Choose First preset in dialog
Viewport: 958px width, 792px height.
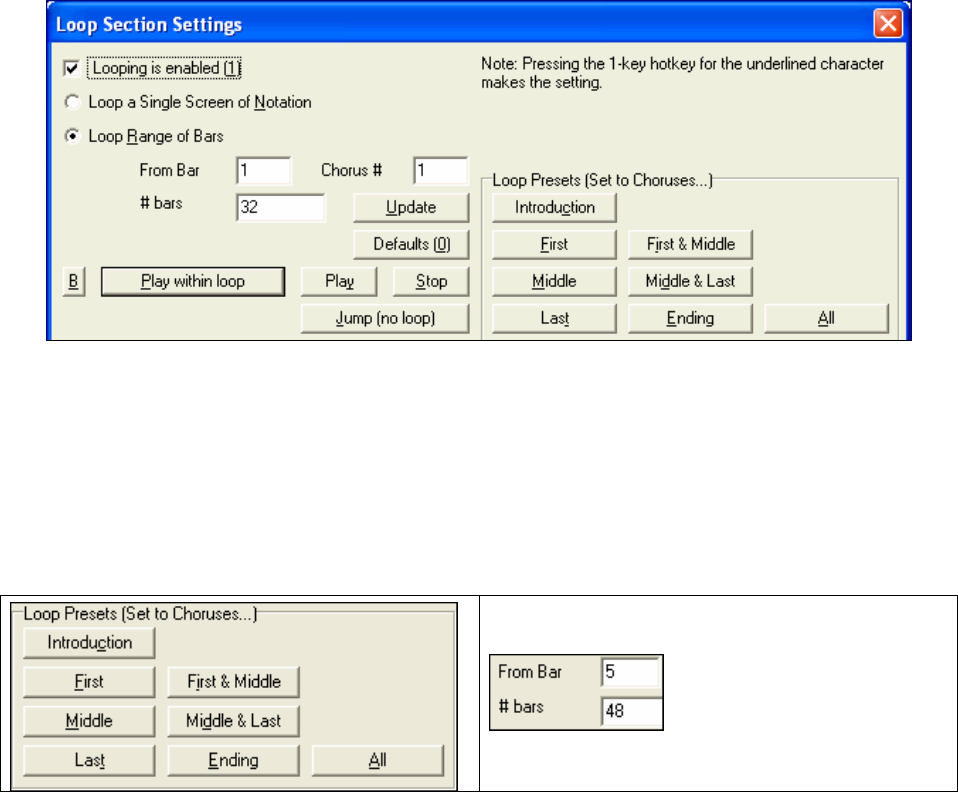(x=554, y=244)
